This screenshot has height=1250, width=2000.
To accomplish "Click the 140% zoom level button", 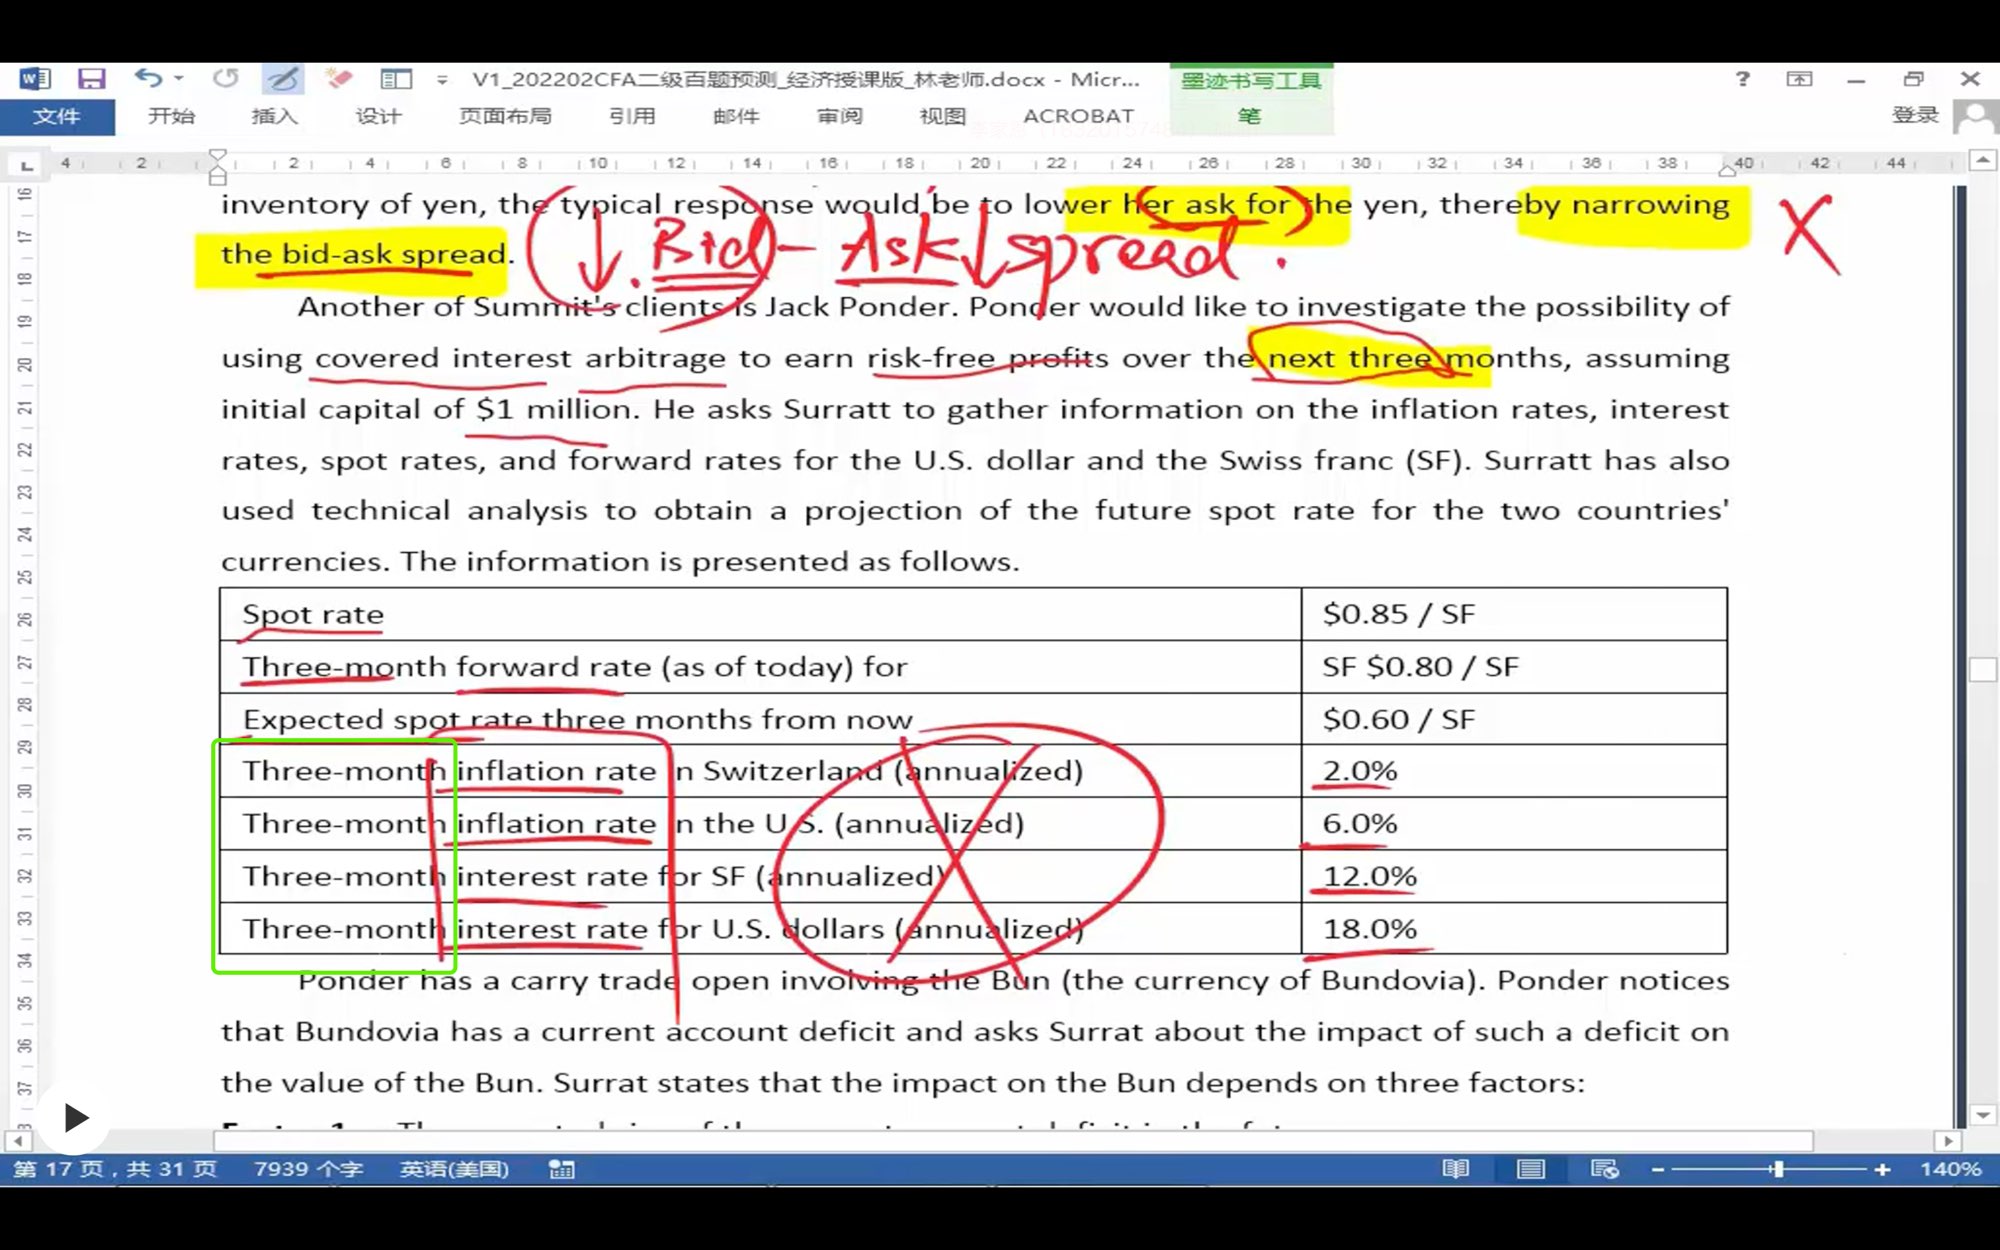I will point(1950,1169).
